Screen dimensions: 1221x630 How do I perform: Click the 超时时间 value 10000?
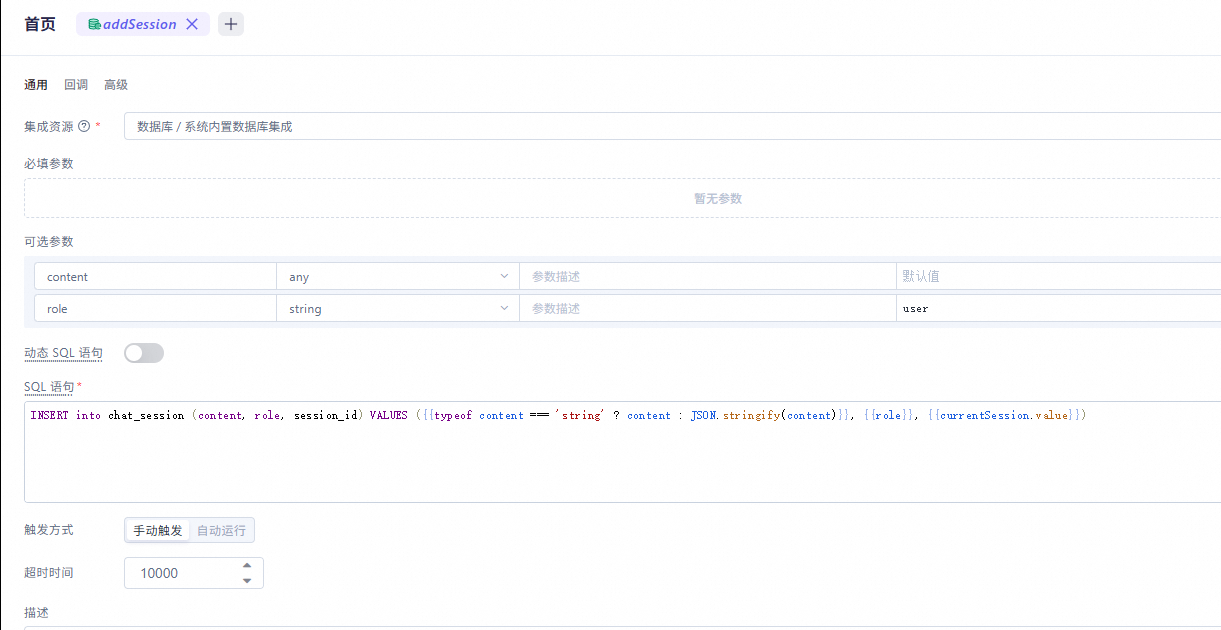(159, 573)
